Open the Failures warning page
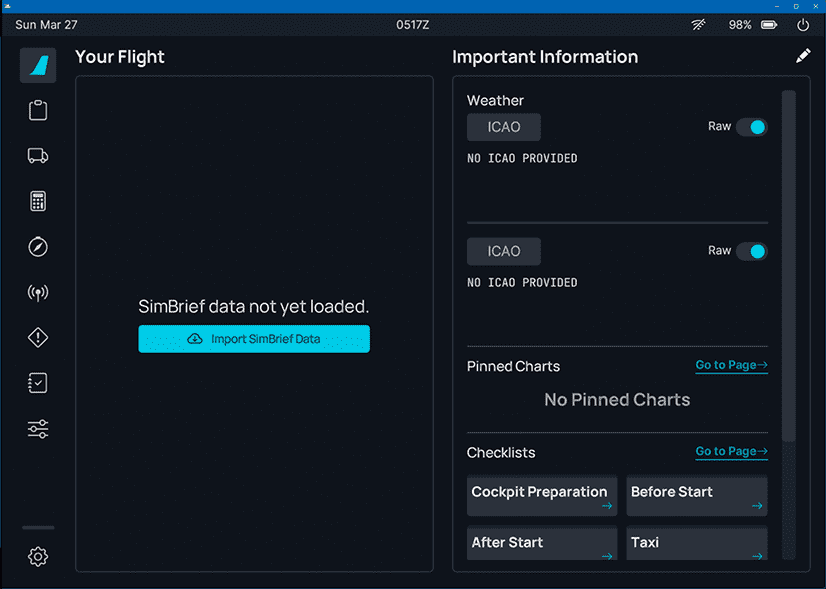Viewport: 826px width, 589px height. (38, 338)
